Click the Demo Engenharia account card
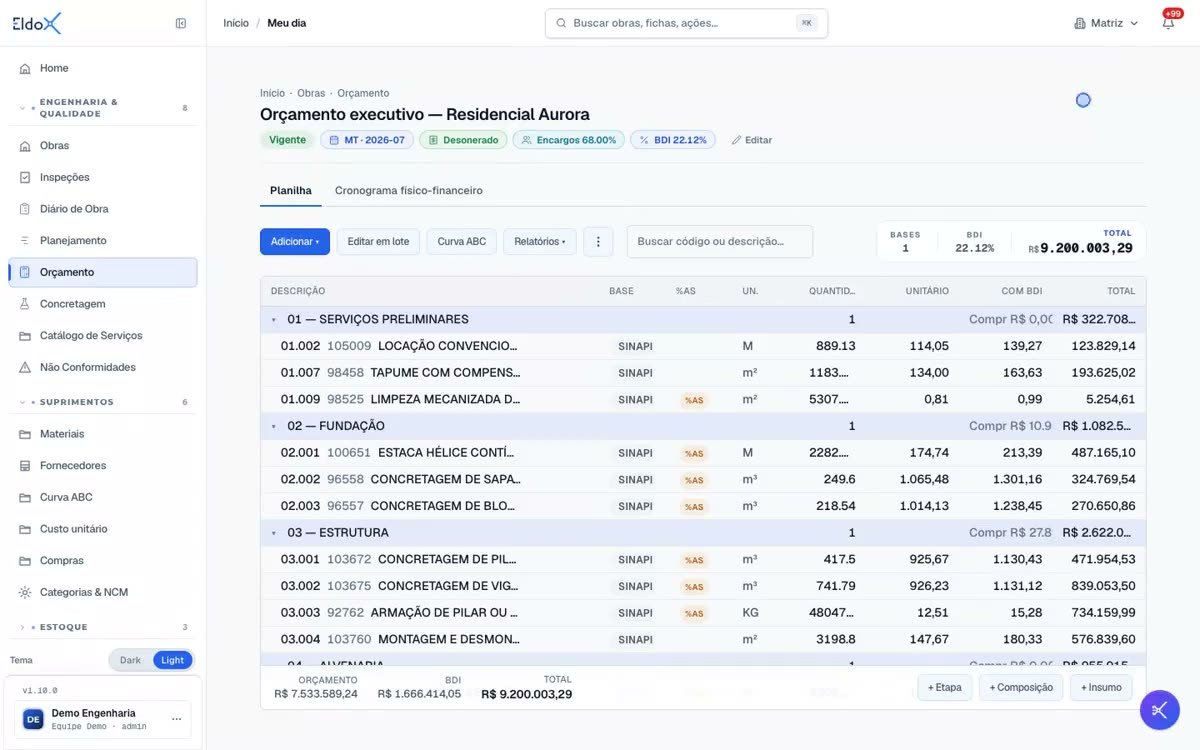 104,719
